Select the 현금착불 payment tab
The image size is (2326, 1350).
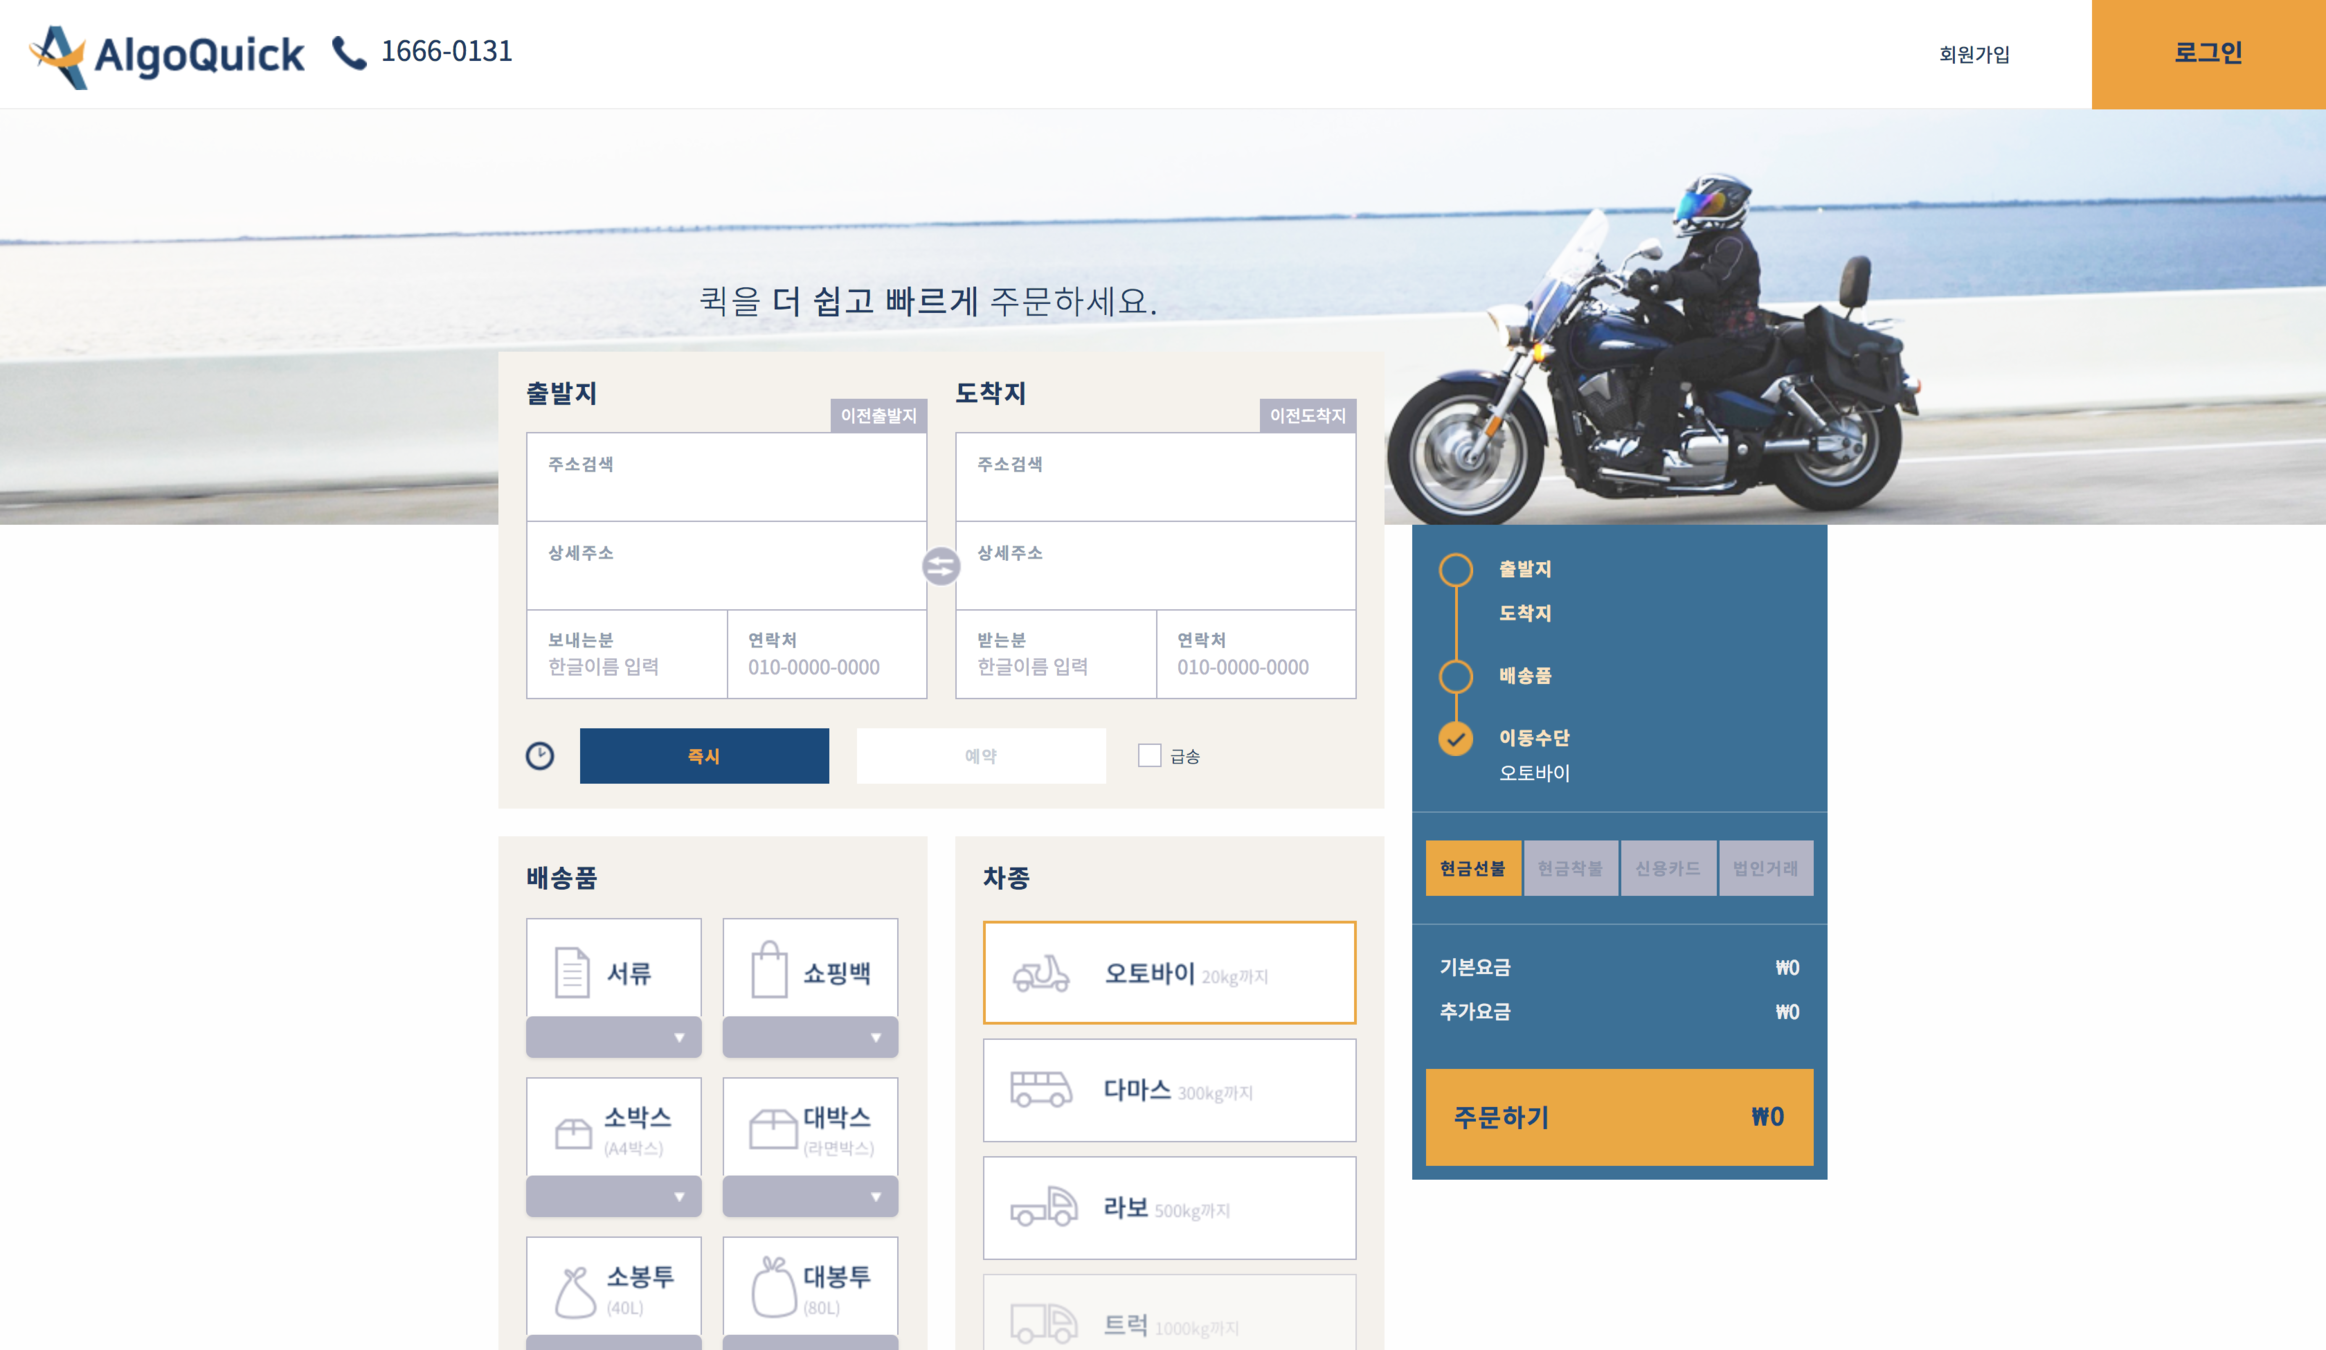coord(1569,868)
